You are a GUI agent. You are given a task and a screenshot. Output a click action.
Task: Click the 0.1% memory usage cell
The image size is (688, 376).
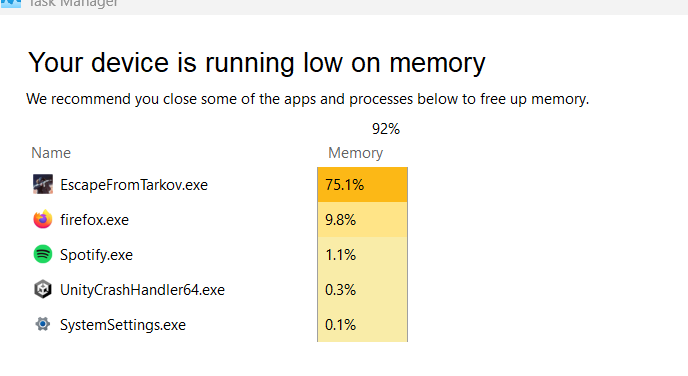[362, 325]
